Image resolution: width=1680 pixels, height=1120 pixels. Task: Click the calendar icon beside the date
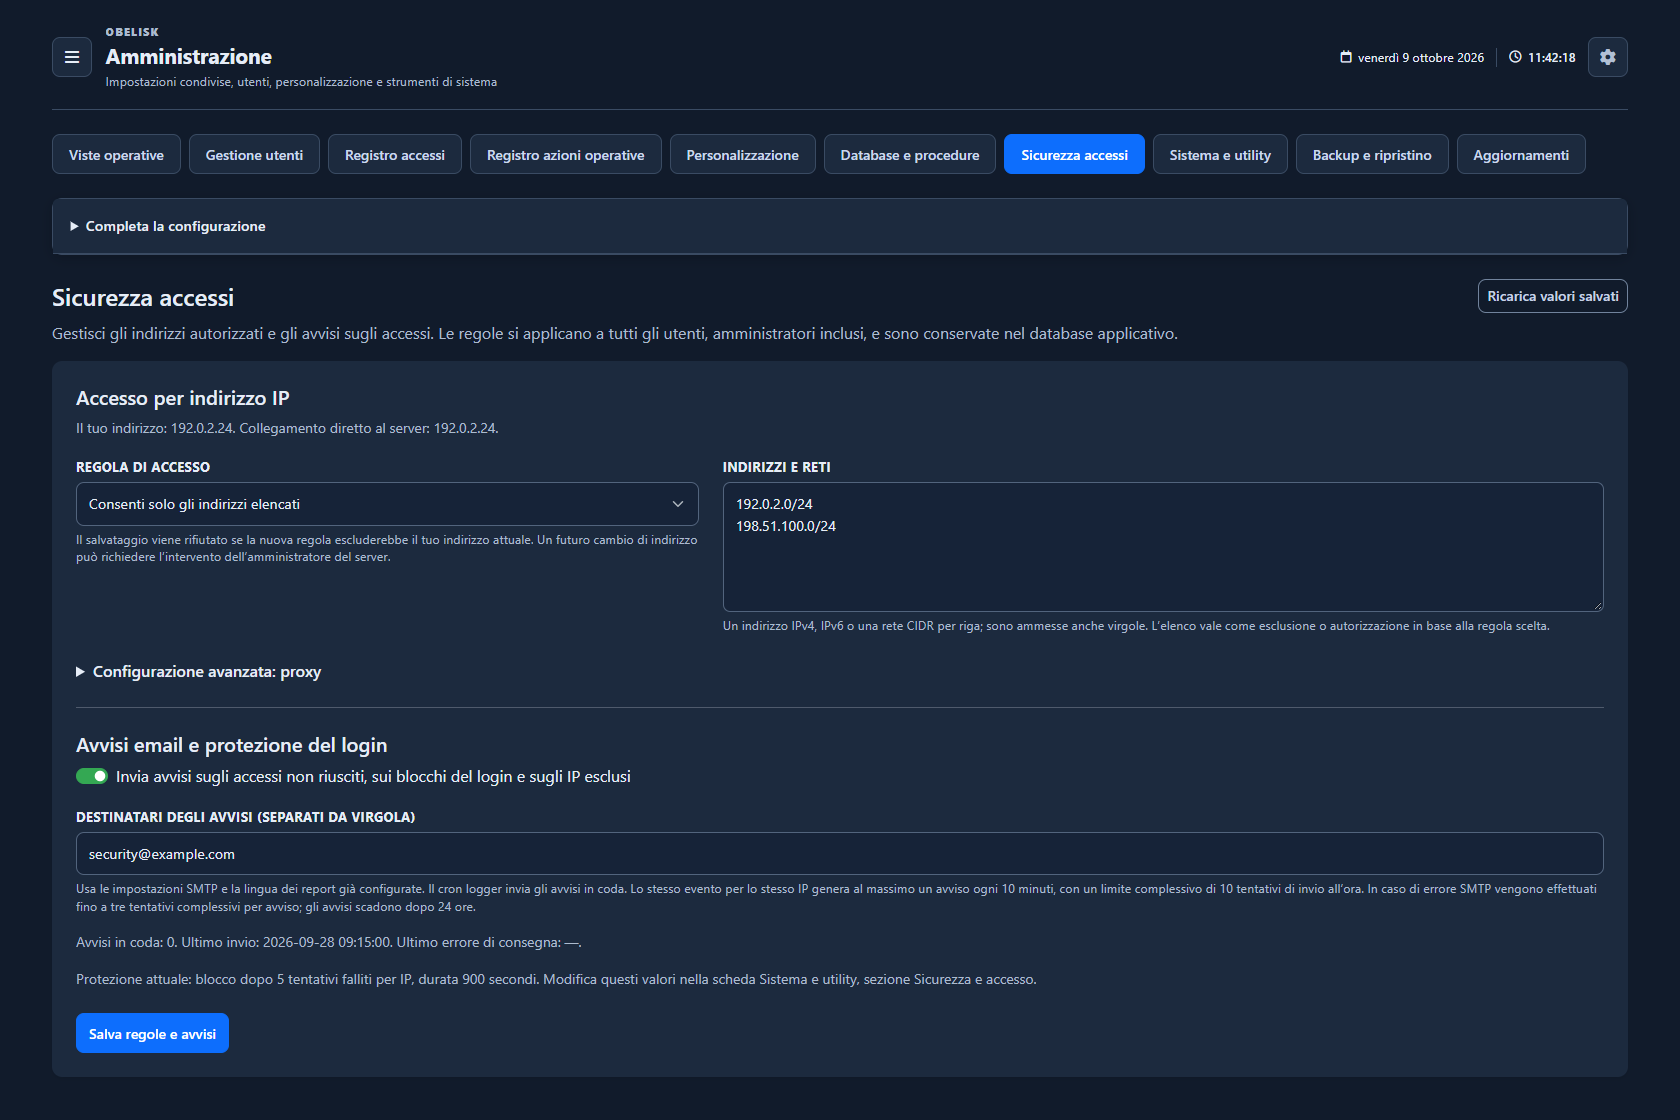tap(1346, 57)
